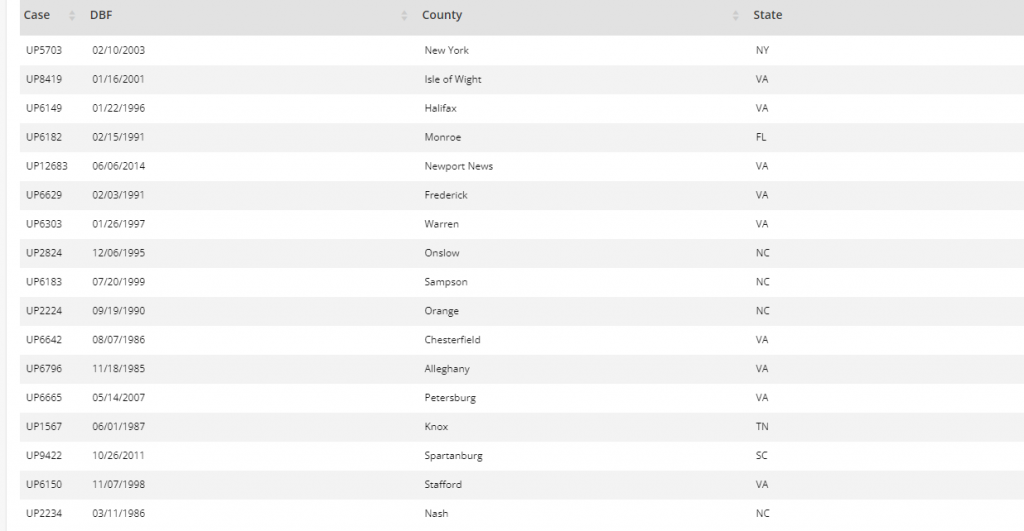Select case UP5703 cell

click(44, 51)
